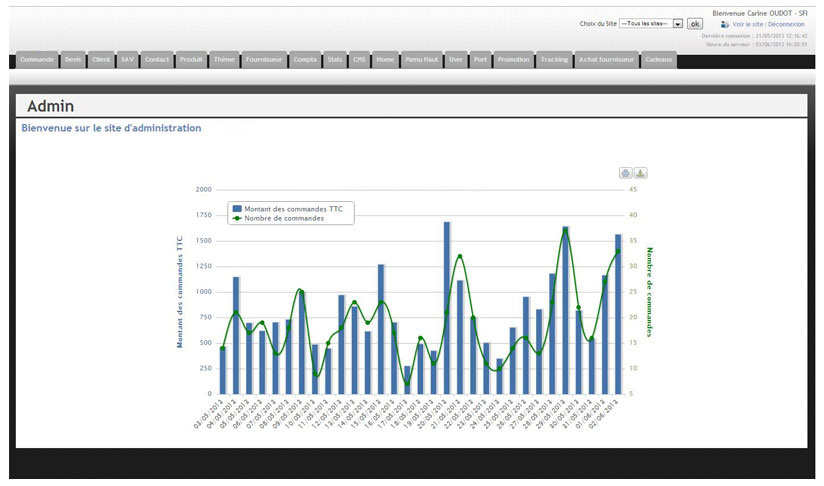
Task: Switch to the Fournisseur tab
Action: [264, 60]
